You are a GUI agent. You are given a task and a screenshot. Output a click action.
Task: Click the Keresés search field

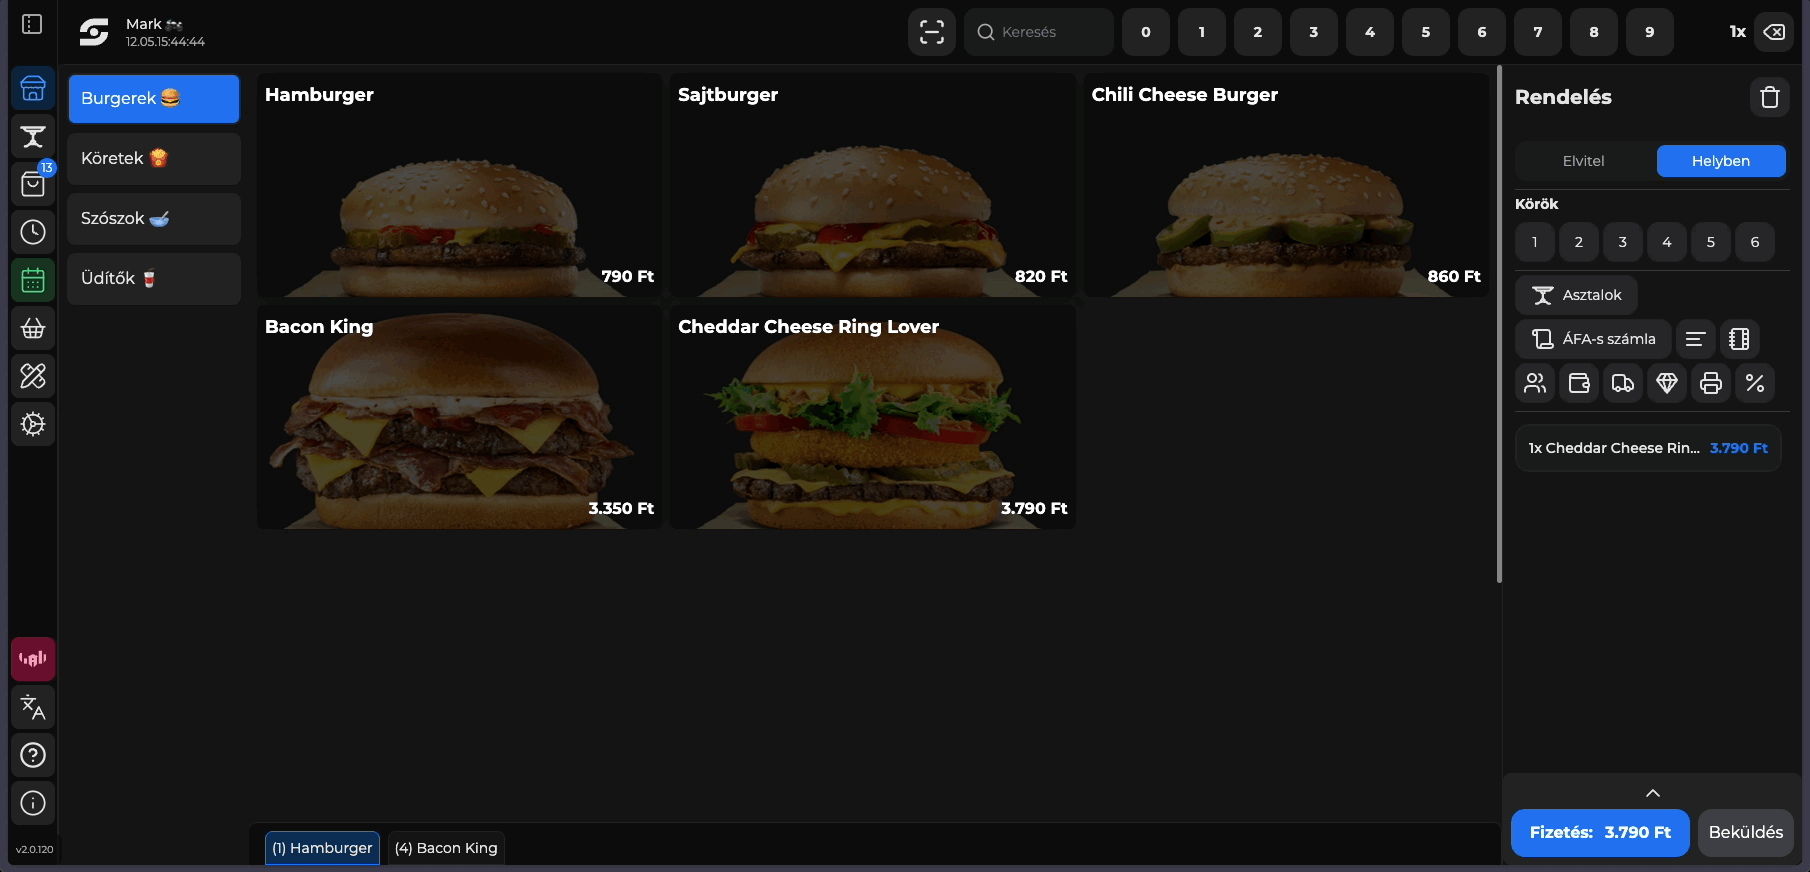click(x=1040, y=32)
